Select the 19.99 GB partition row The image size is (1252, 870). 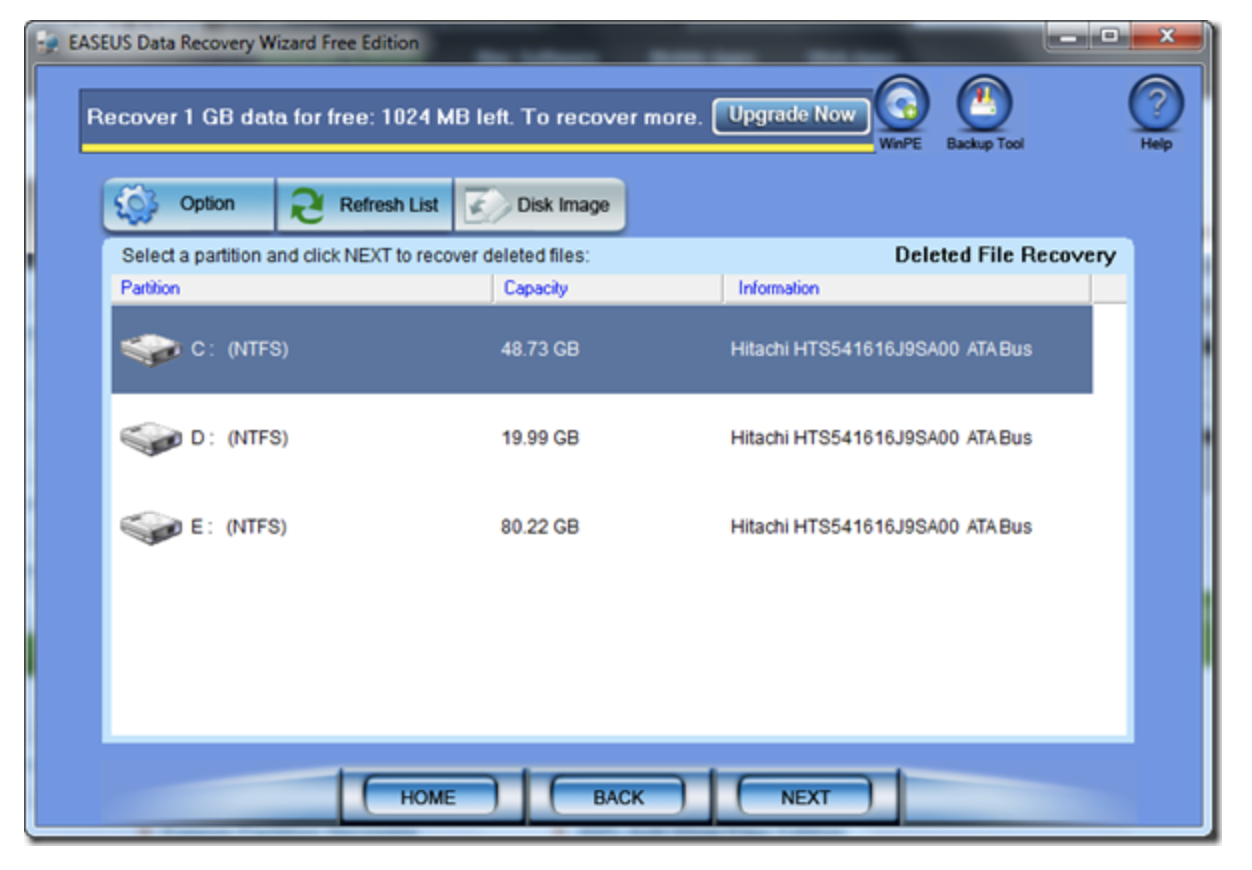tap(540, 438)
